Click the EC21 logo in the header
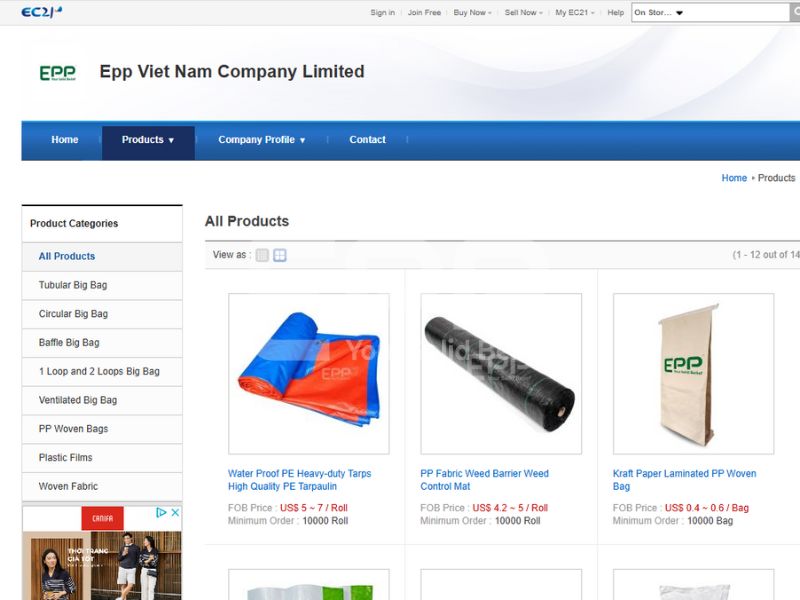Viewport: 800px width, 600px height. tap(41, 12)
